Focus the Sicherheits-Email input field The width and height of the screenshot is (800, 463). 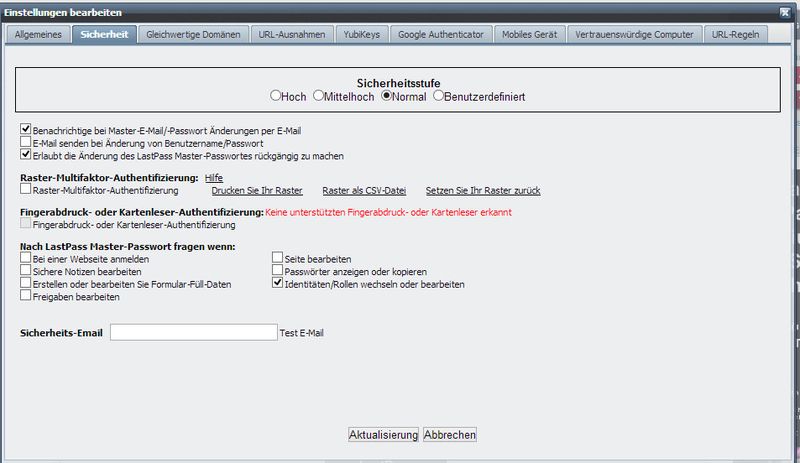coord(194,332)
